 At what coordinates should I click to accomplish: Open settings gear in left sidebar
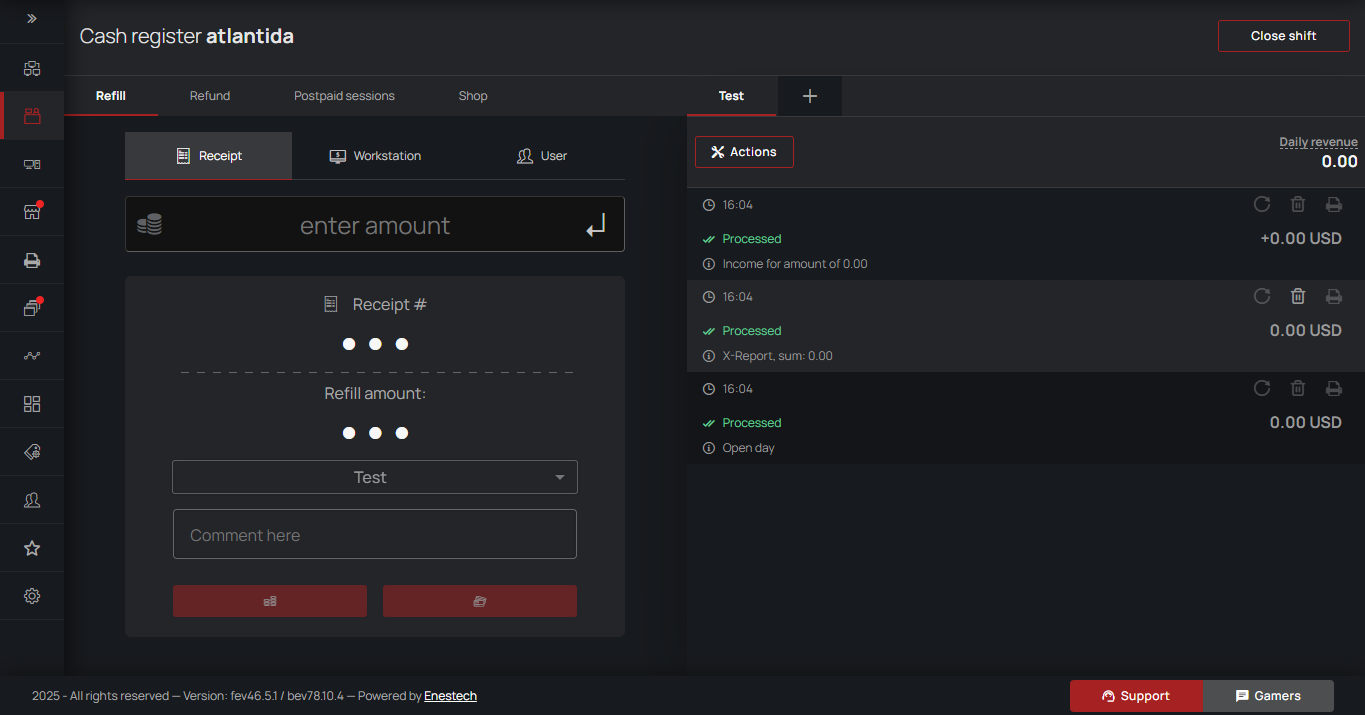click(32, 596)
